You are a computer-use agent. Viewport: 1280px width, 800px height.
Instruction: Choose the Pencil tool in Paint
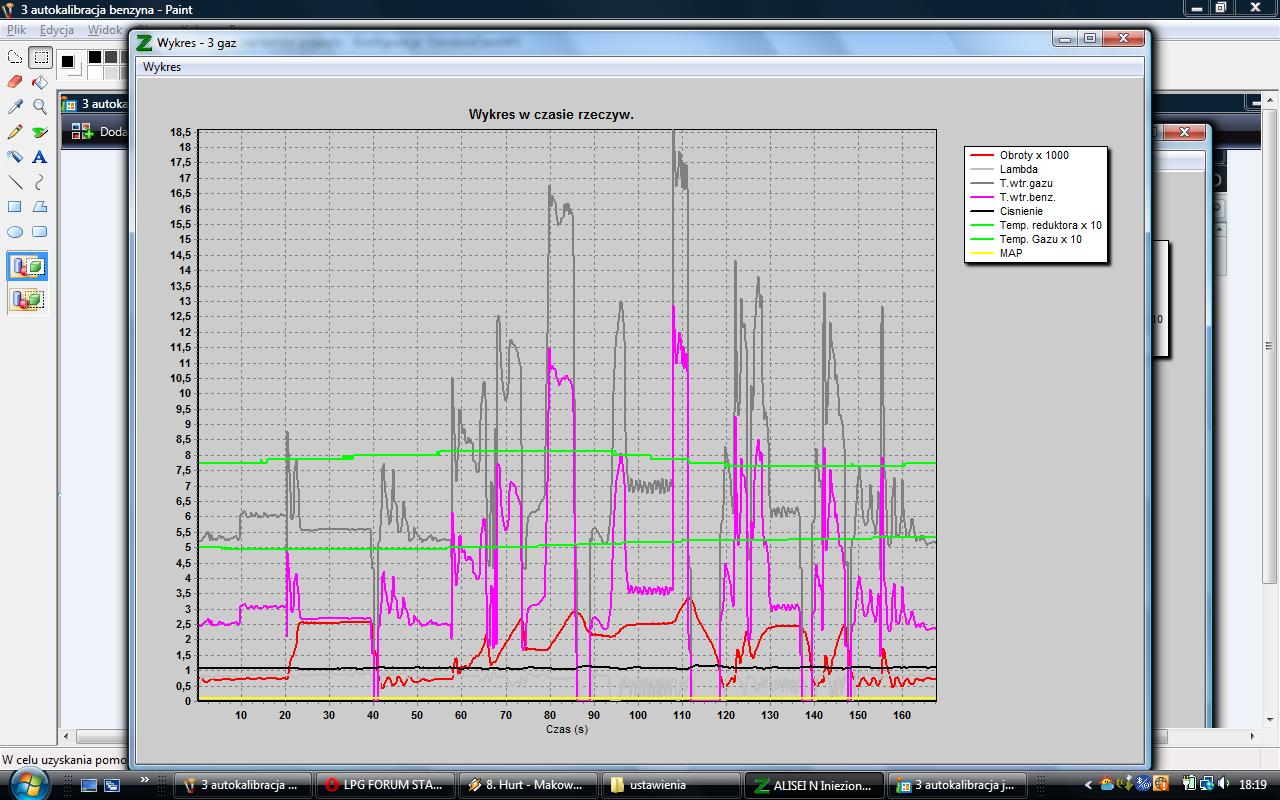(x=15, y=132)
